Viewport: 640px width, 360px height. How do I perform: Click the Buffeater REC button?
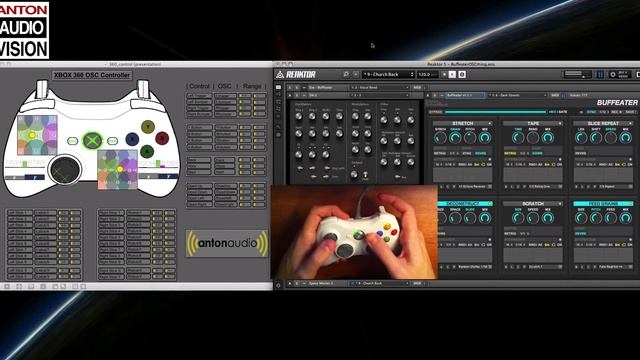(x=616, y=112)
